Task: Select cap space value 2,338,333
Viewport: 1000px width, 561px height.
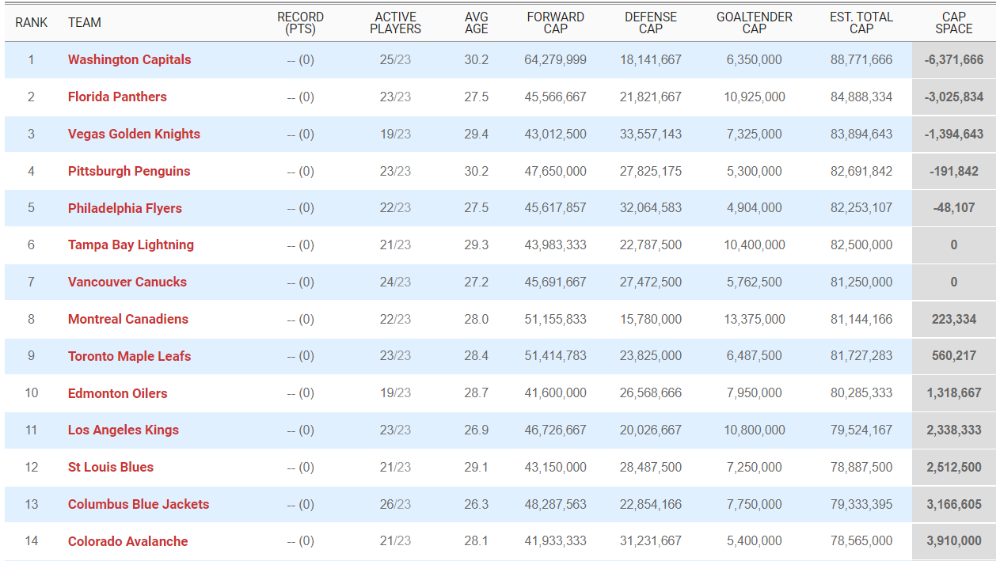Action: pos(954,430)
